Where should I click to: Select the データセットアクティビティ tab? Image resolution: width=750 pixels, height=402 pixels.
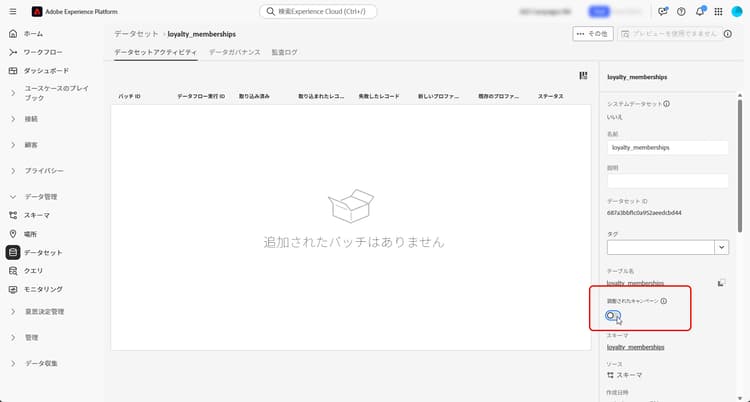(x=155, y=52)
